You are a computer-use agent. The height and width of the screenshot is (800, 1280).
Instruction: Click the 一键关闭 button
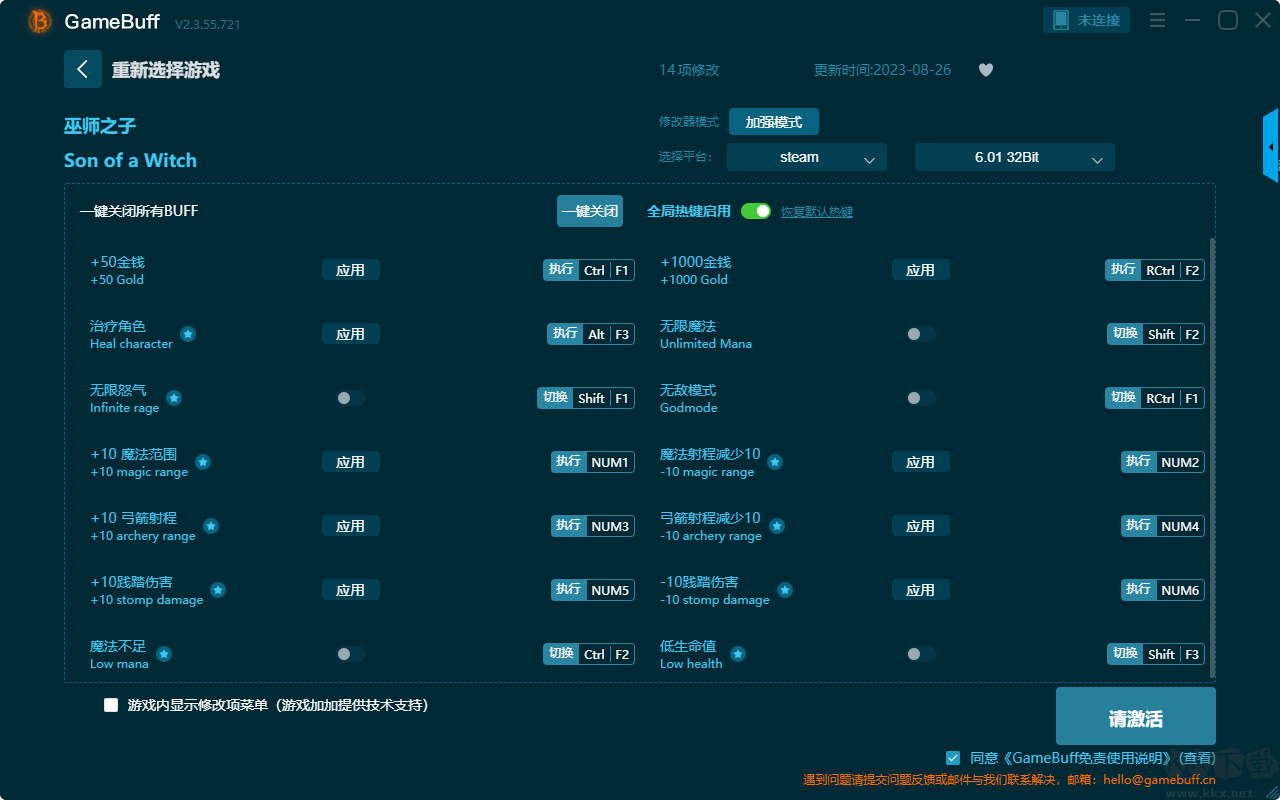pyautogui.click(x=590, y=211)
